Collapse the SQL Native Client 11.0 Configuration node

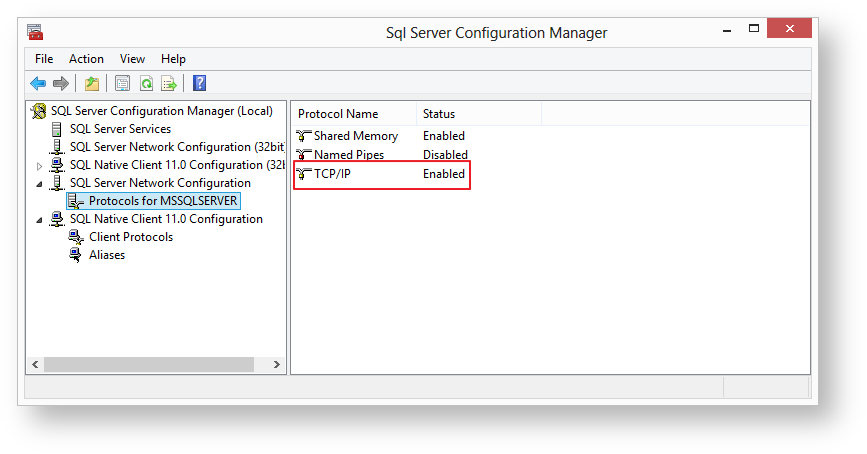(x=40, y=220)
